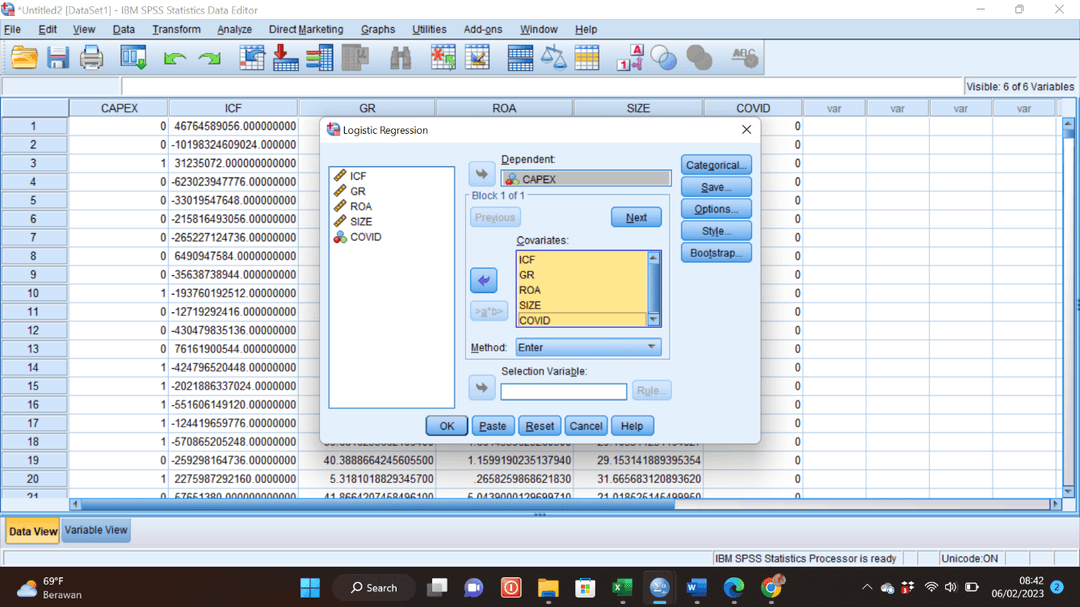Select COVID in the source variable list
The height and width of the screenshot is (607, 1080).
coord(366,237)
